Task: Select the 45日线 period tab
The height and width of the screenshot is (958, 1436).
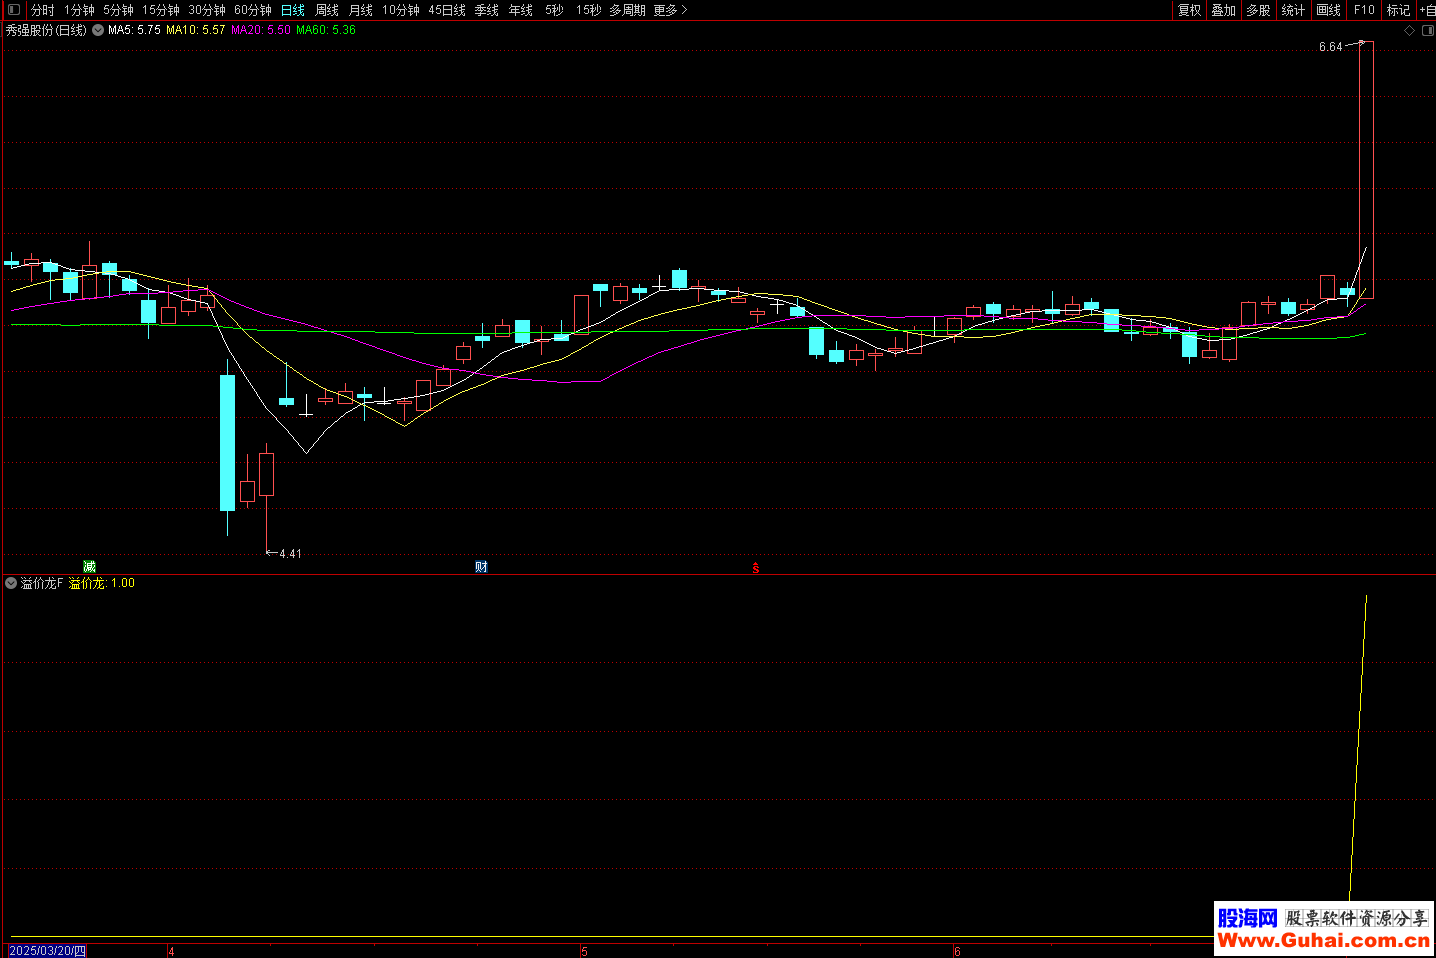Action: (447, 10)
